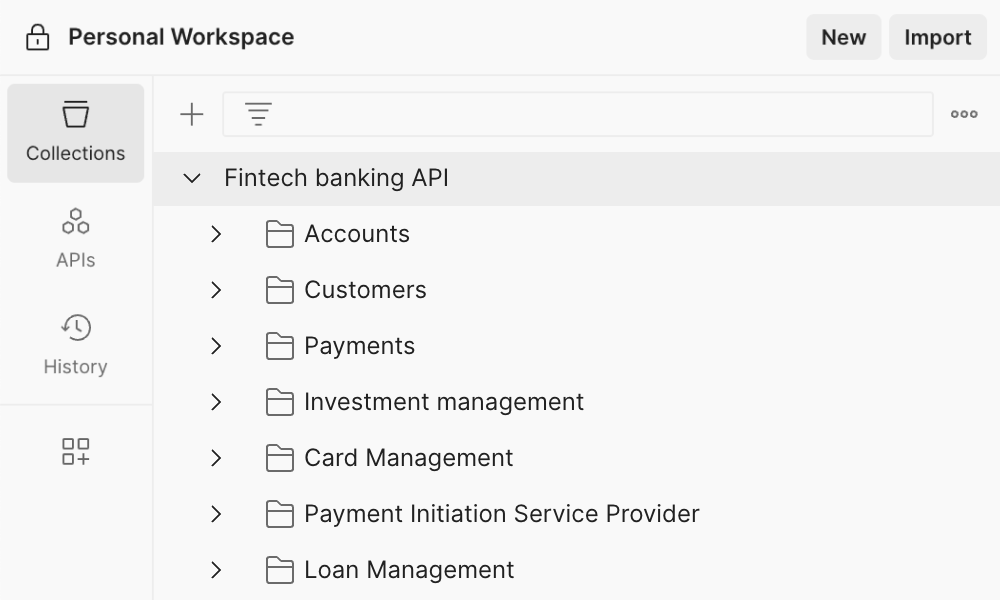
Task: Select Payment Initiation Service Provider folder
Action: (x=501, y=514)
